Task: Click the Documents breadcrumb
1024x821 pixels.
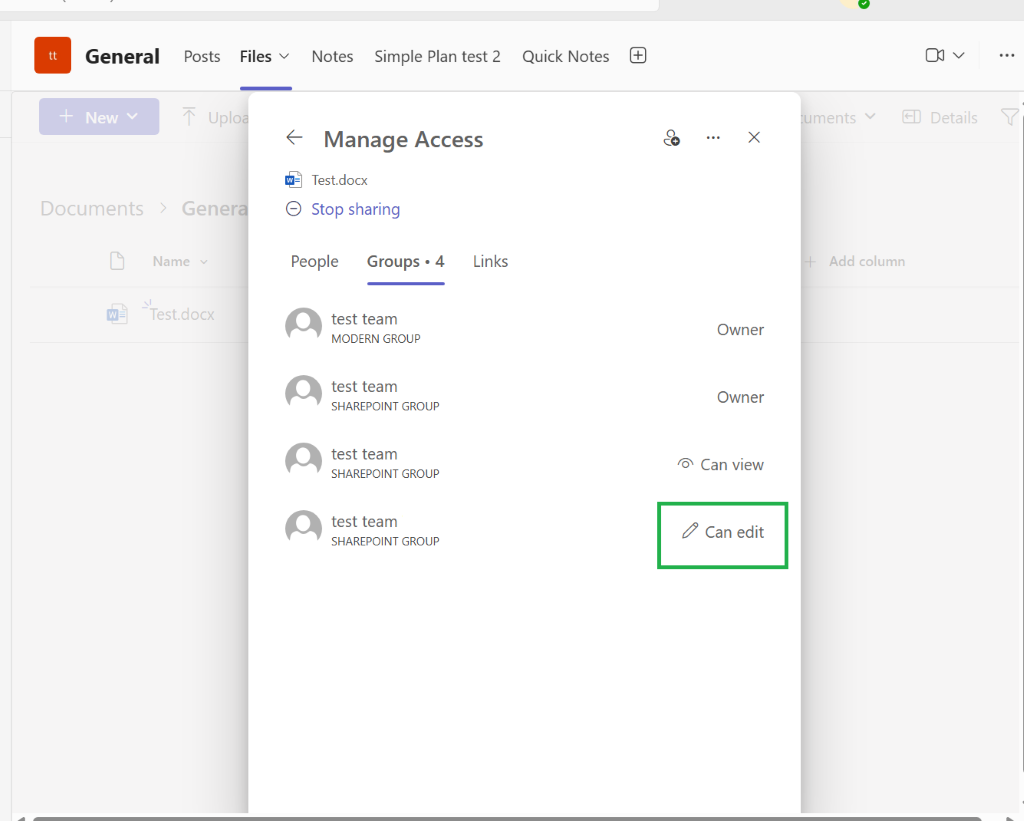Action: [92, 208]
